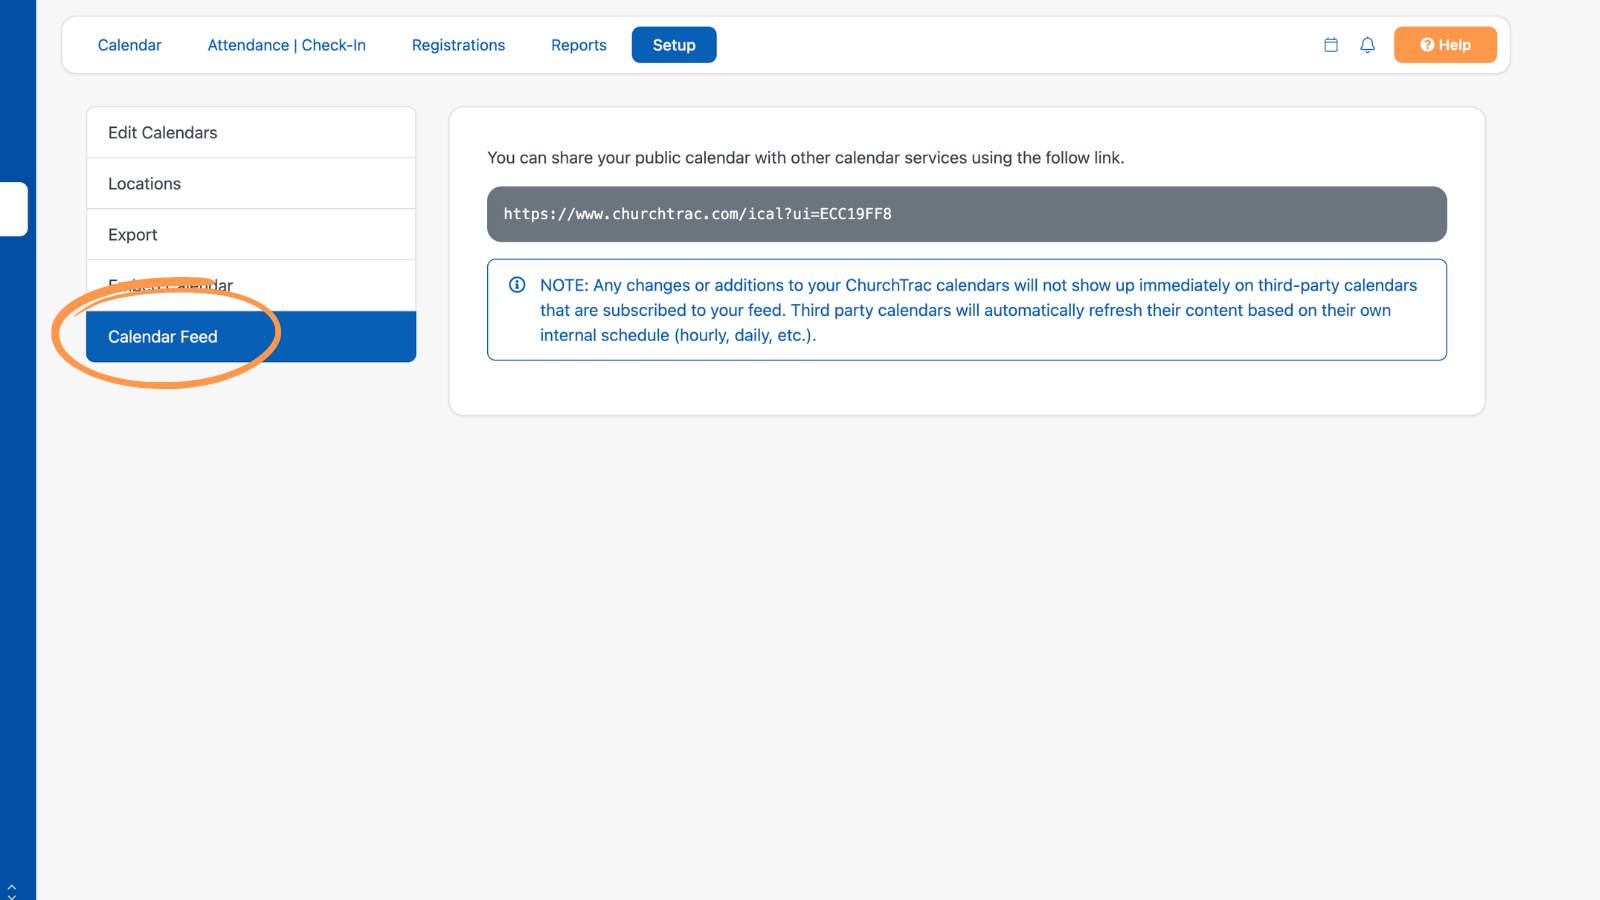Select the Setup tab
The width and height of the screenshot is (1600, 900).
tap(674, 45)
